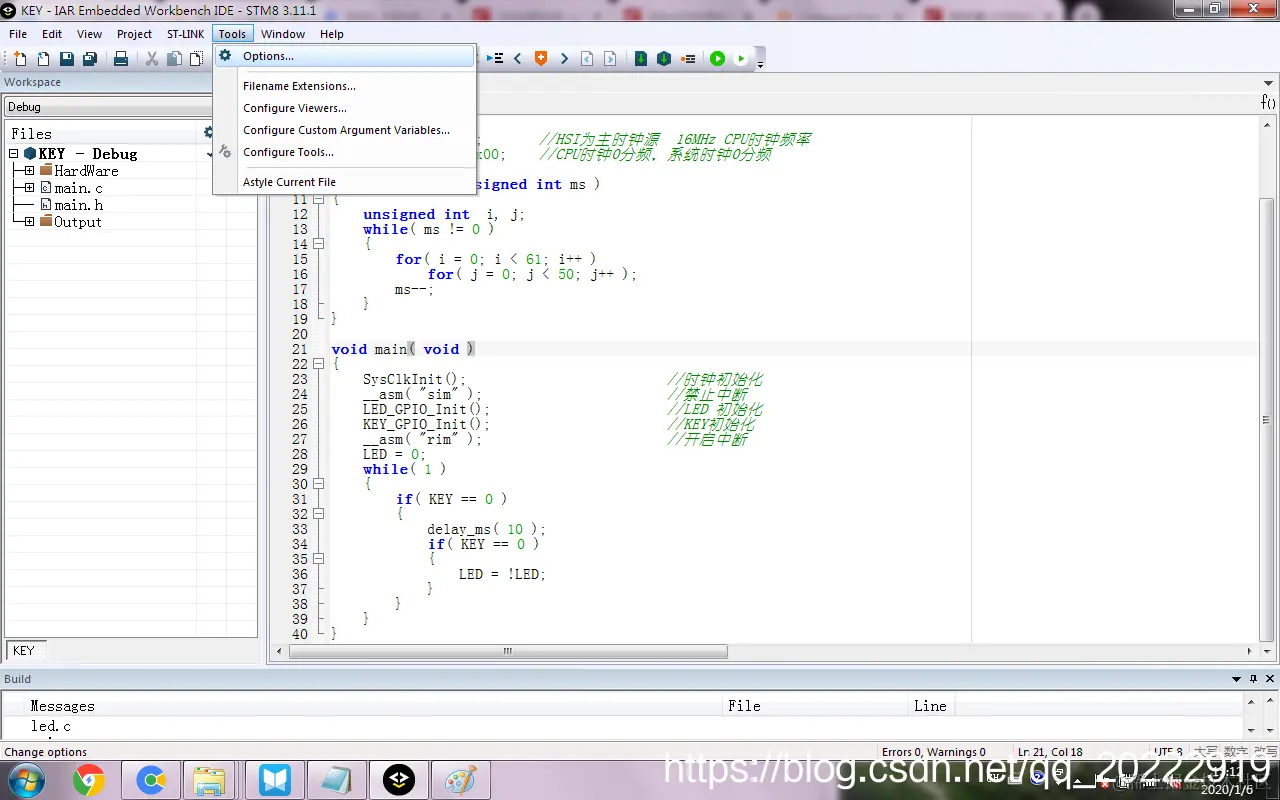Collapse code fold at line 30
This screenshot has height=800, width=1280.
tap(319, 484)
